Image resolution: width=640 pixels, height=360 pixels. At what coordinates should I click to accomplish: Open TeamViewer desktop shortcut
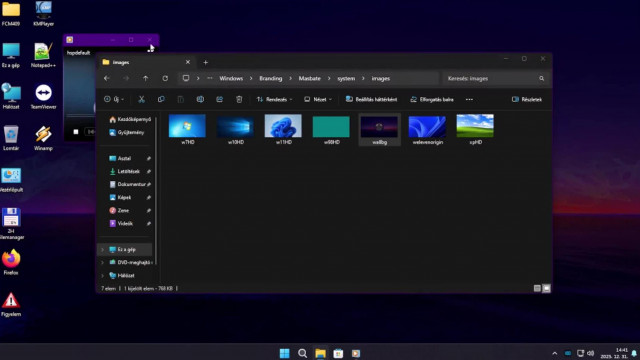click(43, 97)
